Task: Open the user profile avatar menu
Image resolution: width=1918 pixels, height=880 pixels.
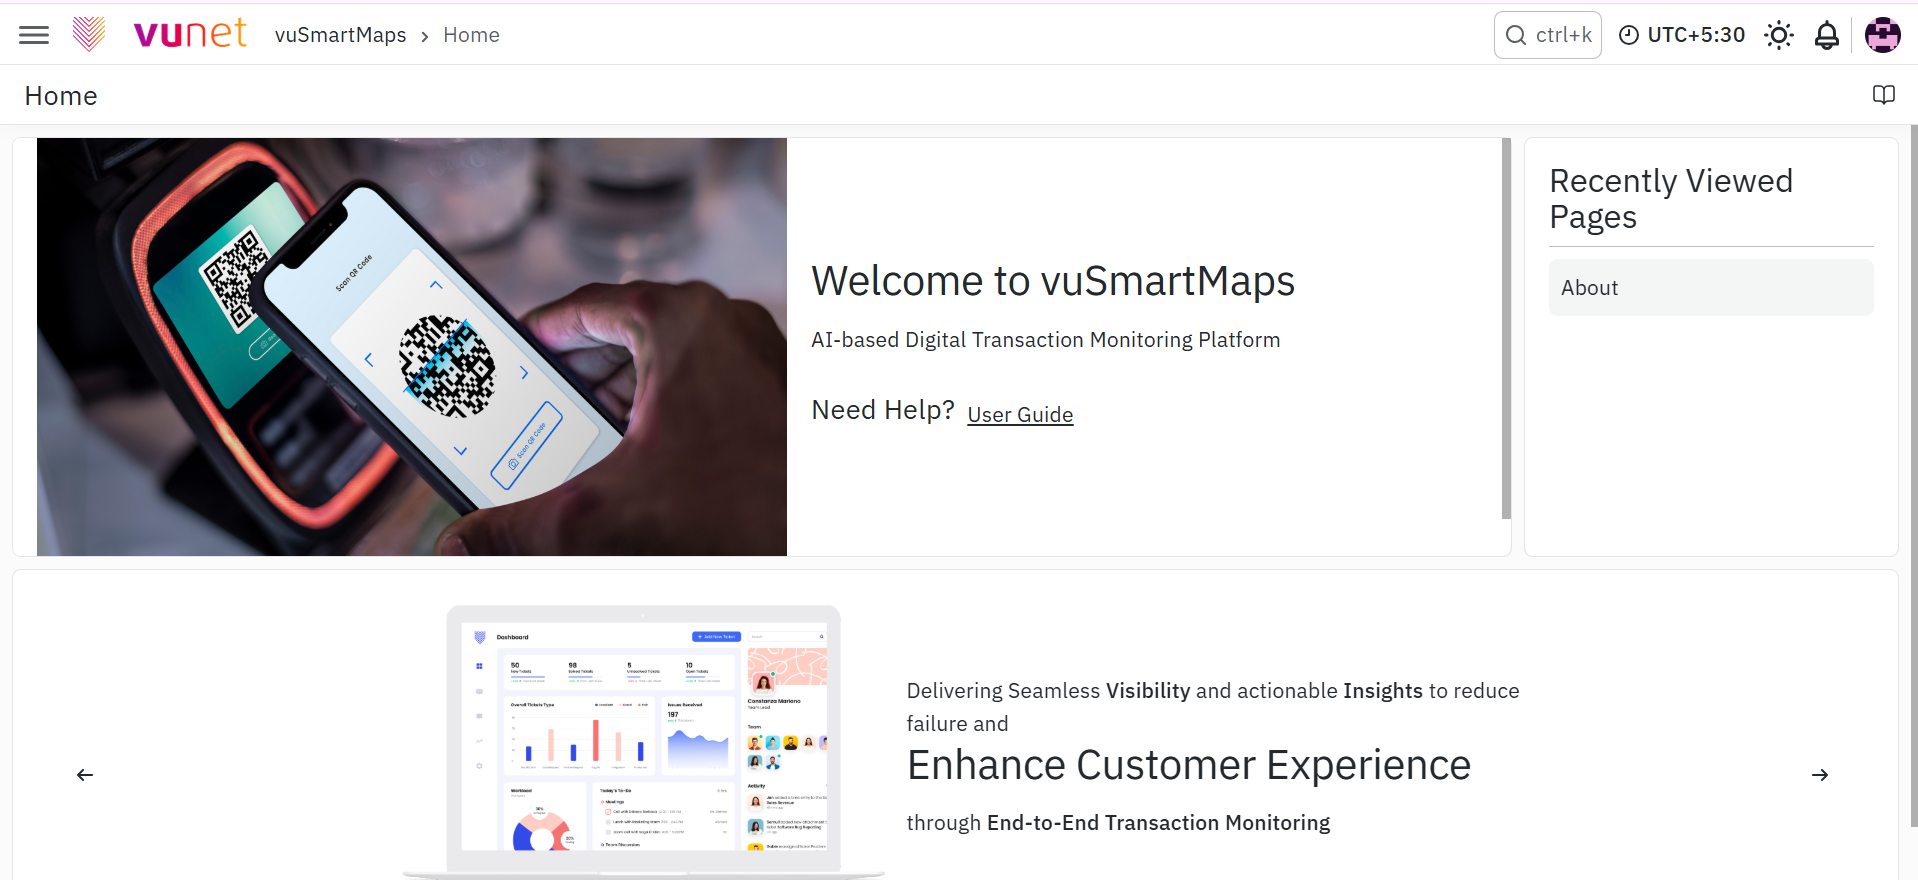Action: 1882,35
